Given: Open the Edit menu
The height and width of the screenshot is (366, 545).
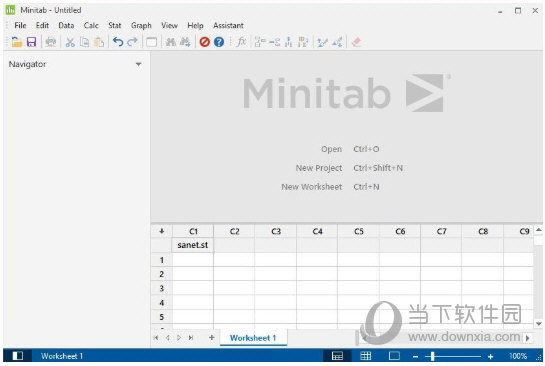Looking at the screenshot, I should point(42,25).
